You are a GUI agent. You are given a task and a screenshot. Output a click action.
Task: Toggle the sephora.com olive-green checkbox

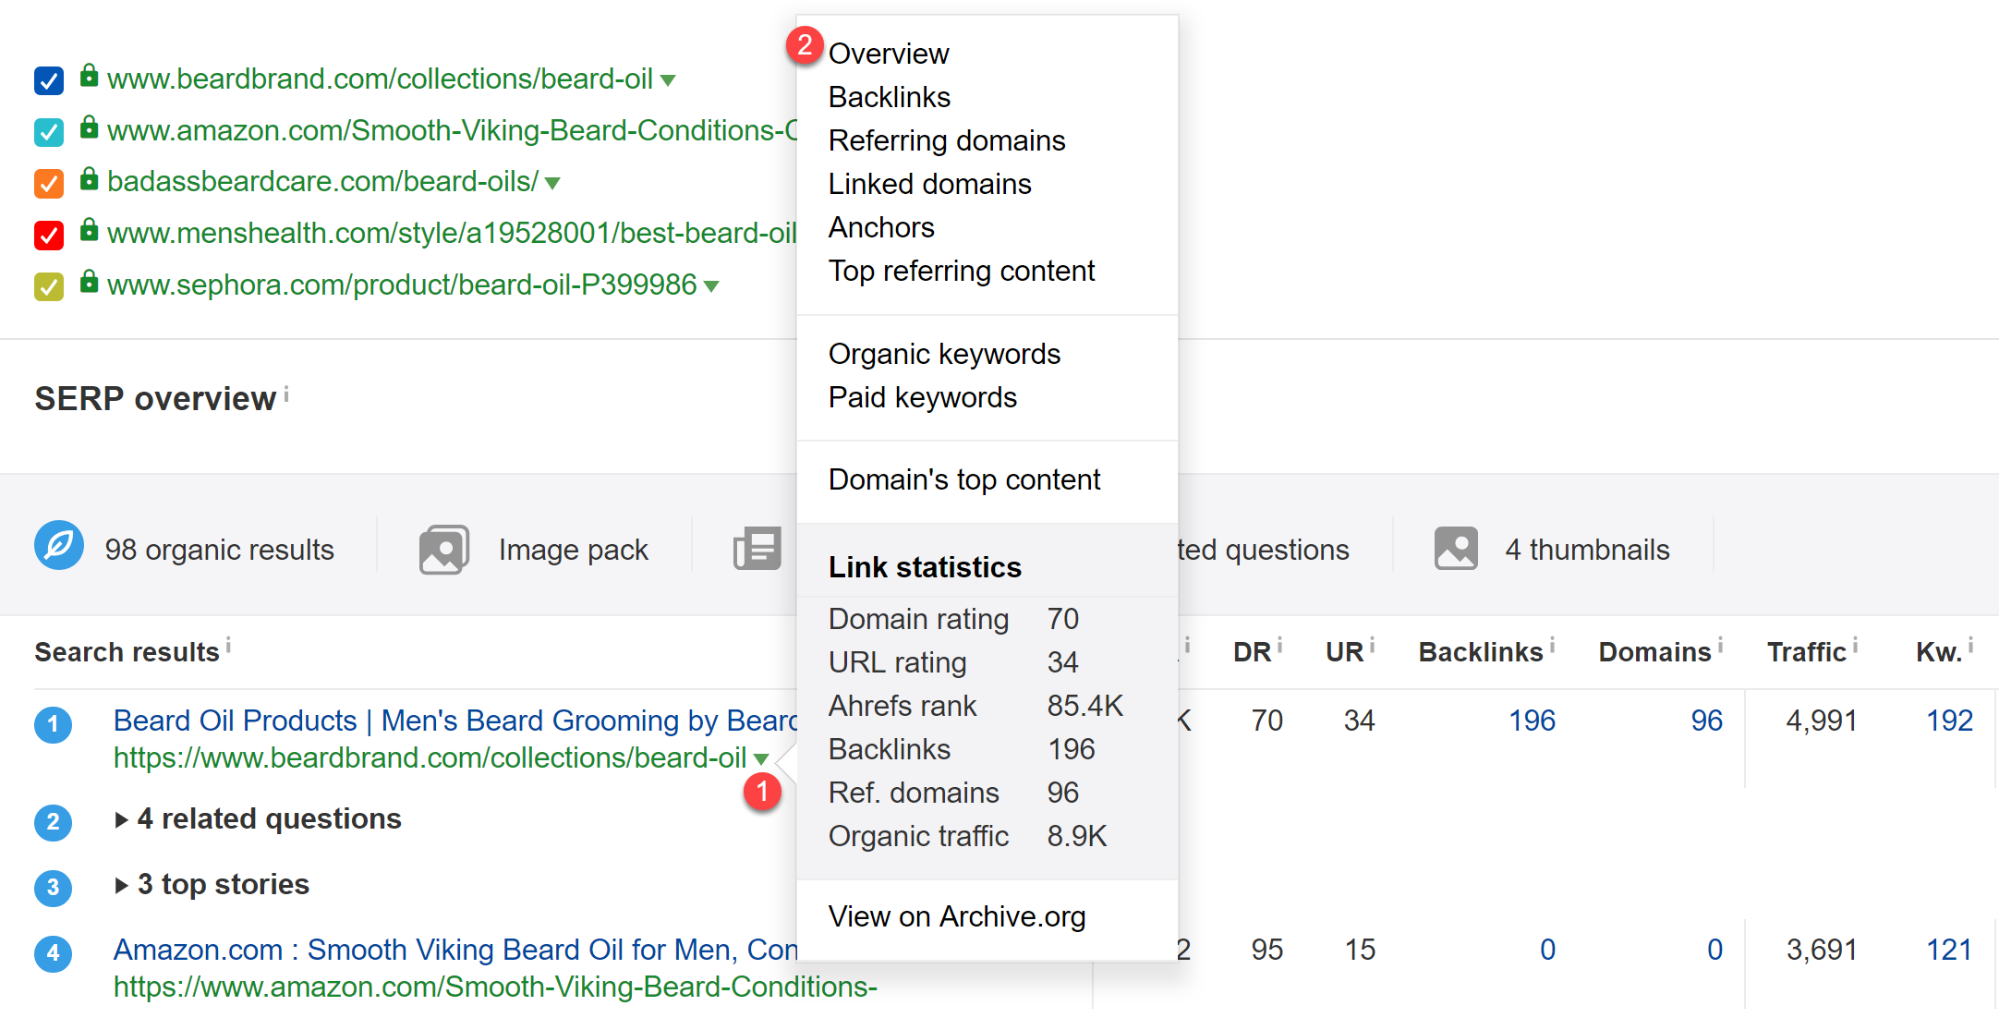coord(49,287)
